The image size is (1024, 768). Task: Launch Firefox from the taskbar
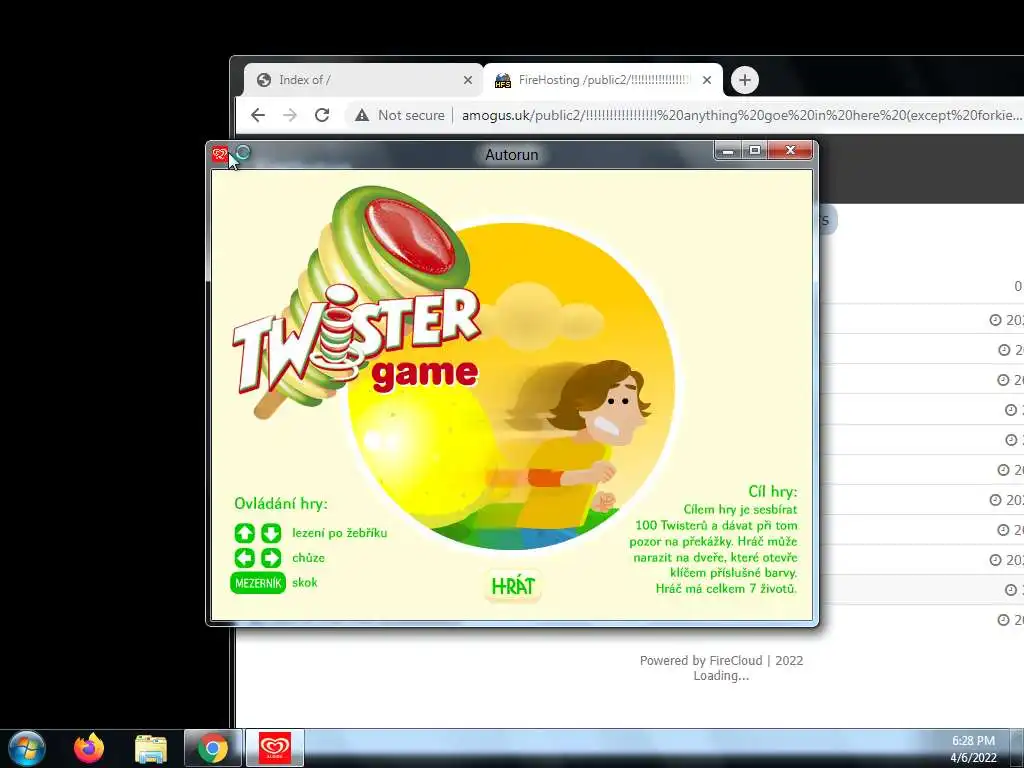tap(88, 748)
